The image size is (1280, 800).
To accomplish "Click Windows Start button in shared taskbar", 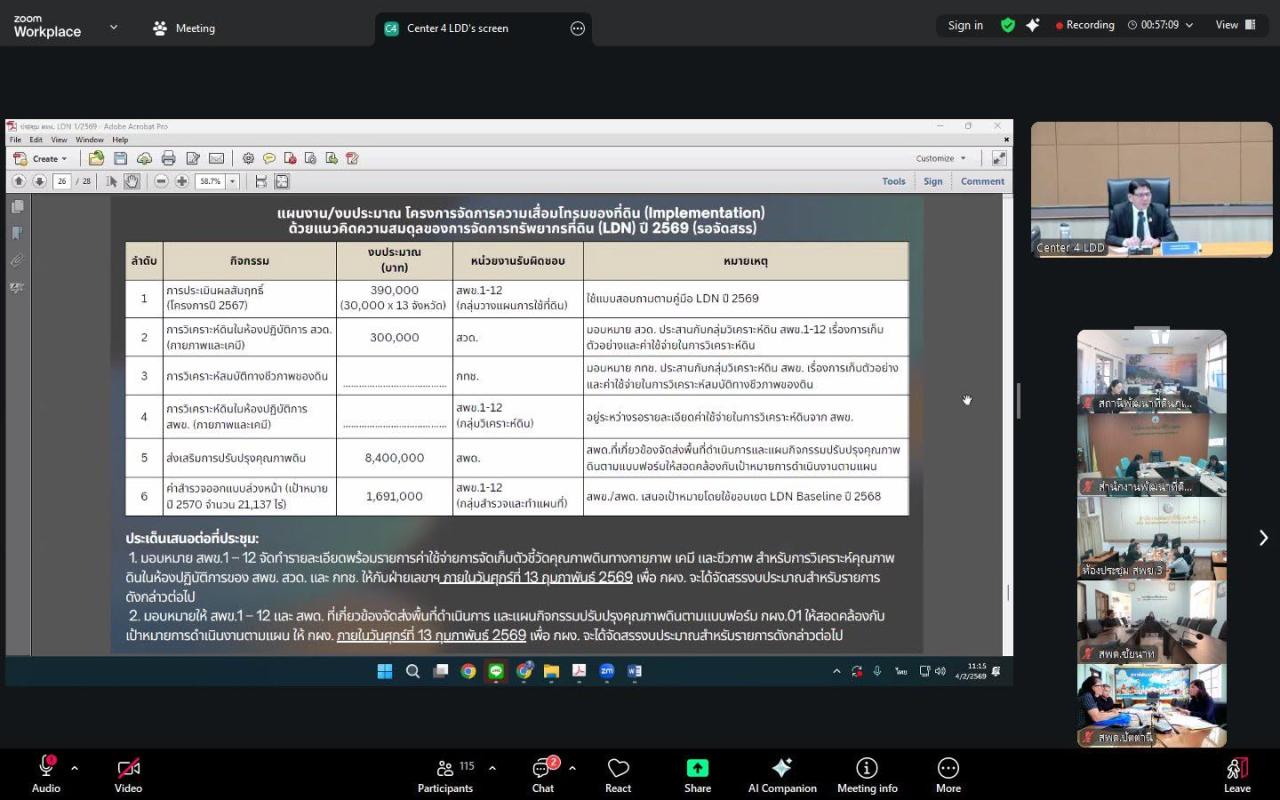I will pos(385,671).
